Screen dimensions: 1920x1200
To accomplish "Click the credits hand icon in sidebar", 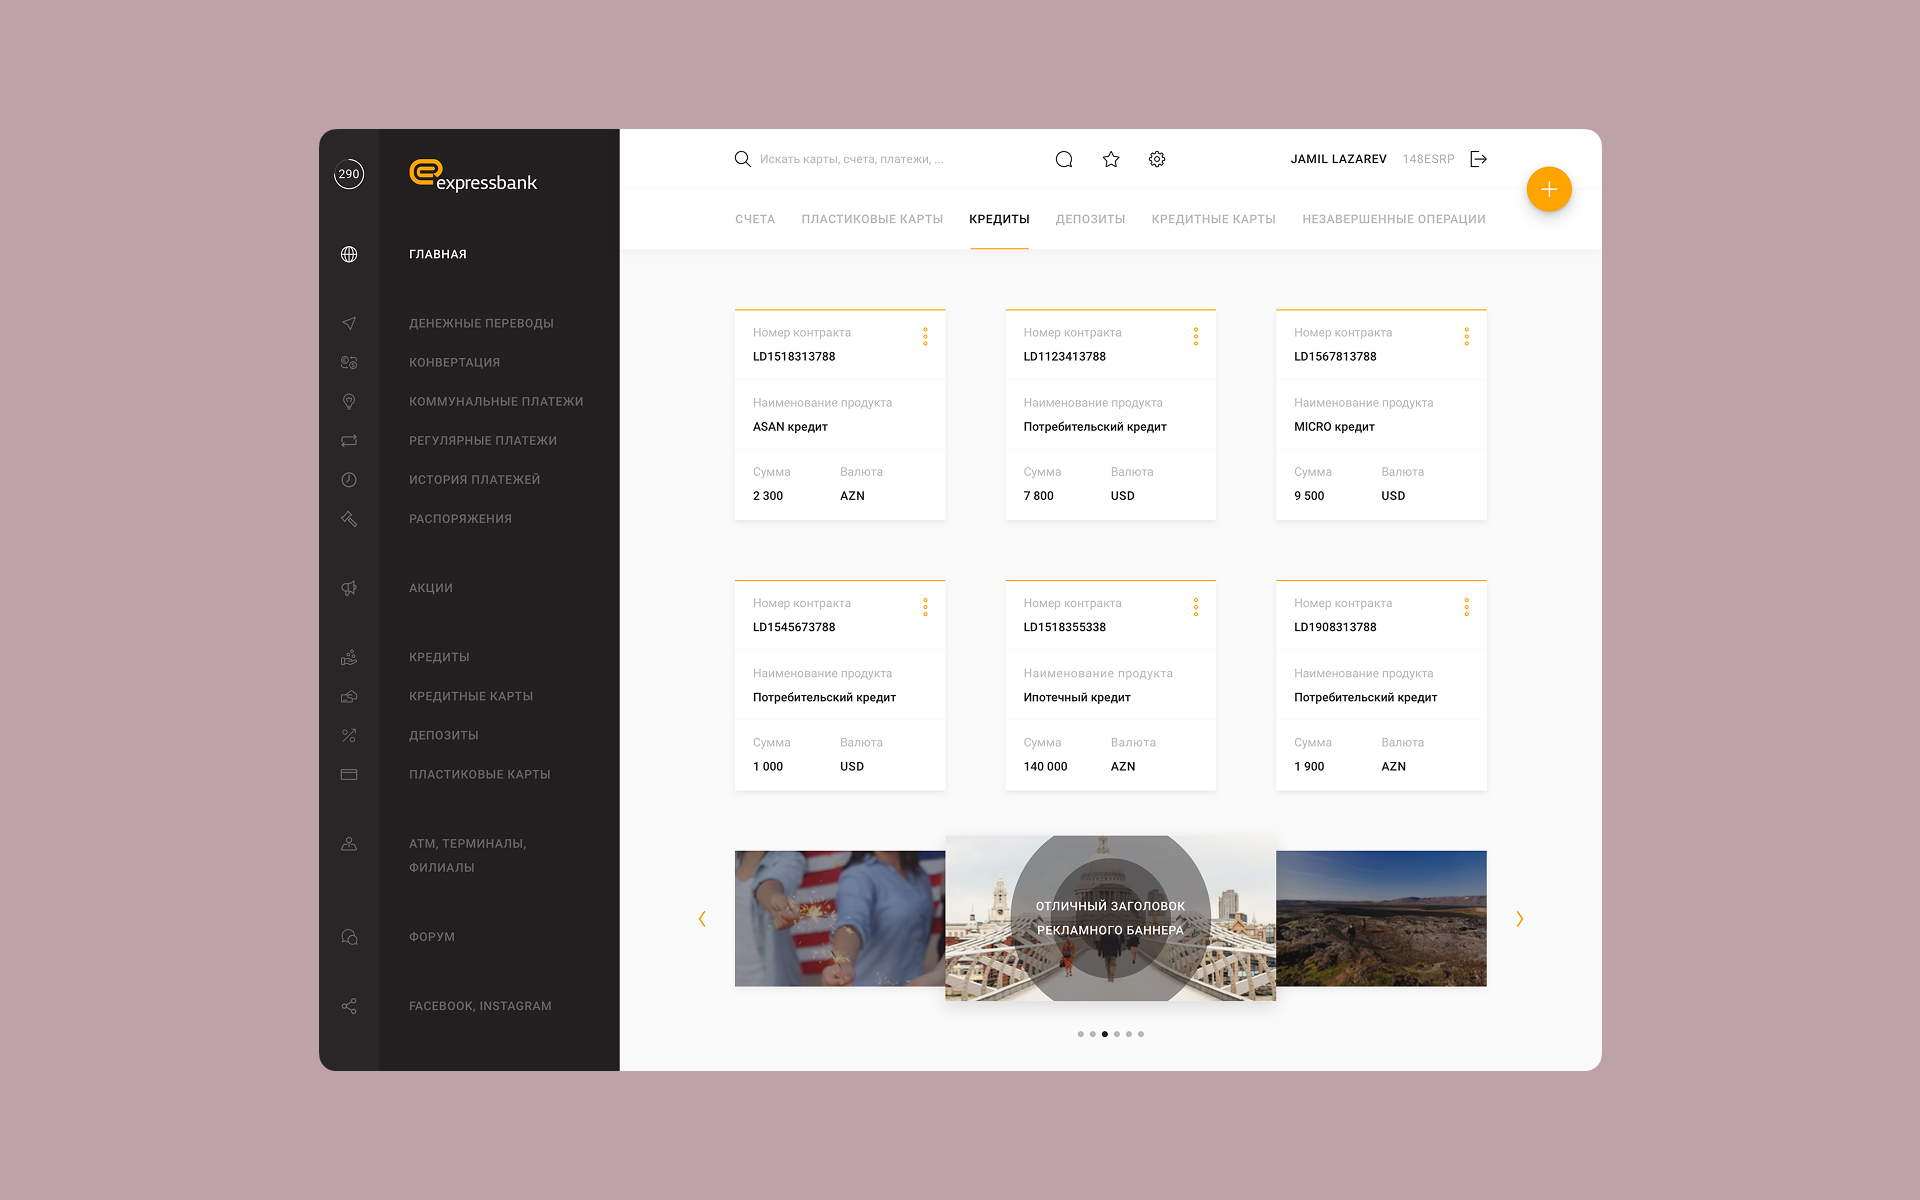I will click(x=349, y=657).
